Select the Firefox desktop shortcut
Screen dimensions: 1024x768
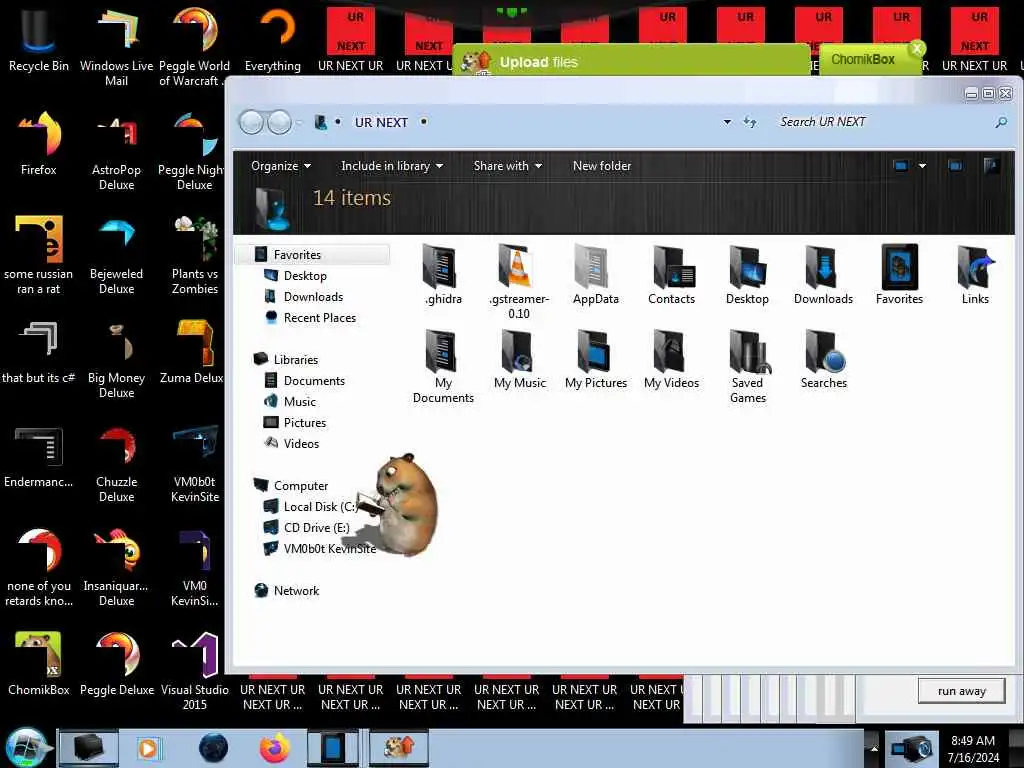(39, 143)
